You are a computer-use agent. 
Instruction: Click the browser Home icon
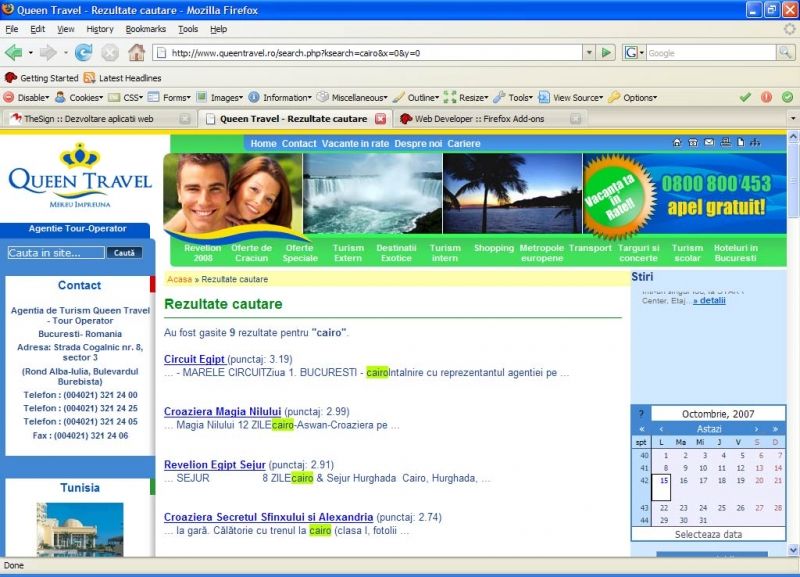tap(136, 53)
